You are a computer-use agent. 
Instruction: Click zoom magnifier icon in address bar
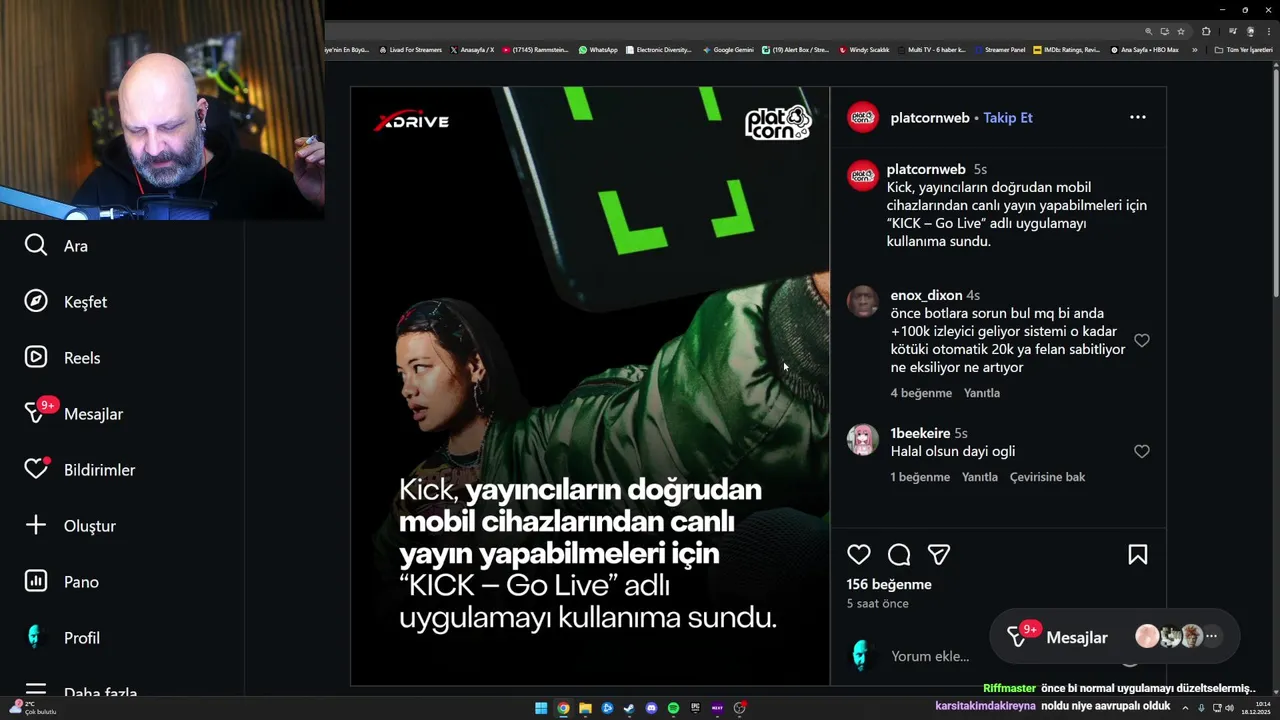pyautogui.click(x=1149, y=31)
